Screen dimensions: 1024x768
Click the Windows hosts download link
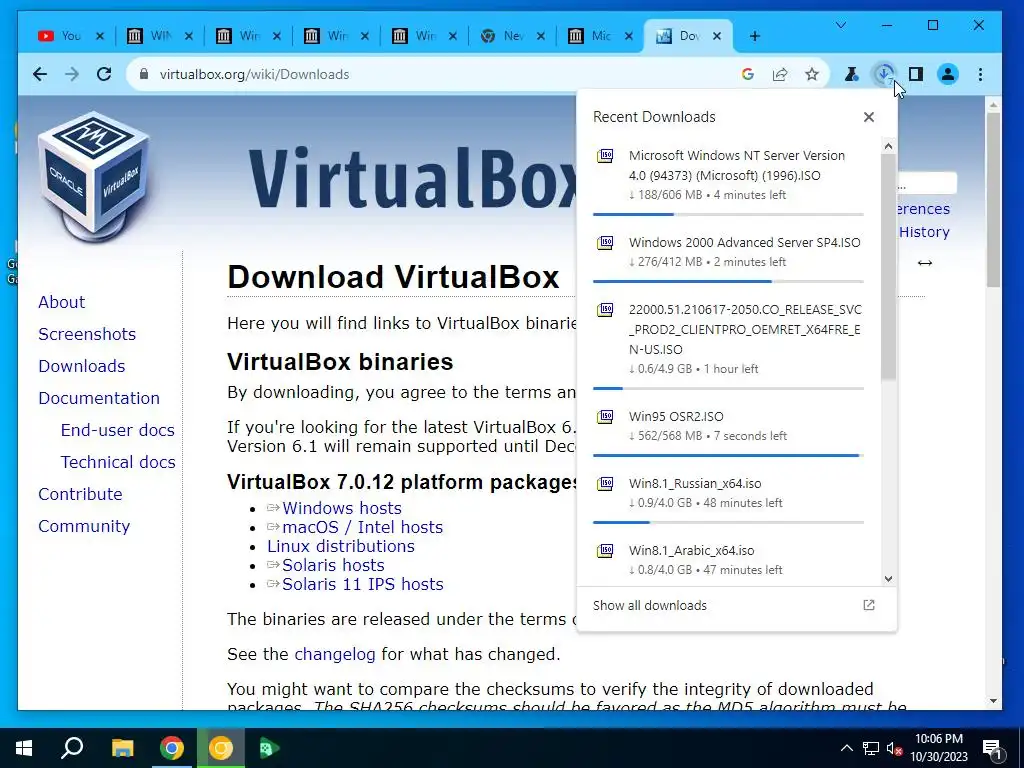pos(342,508)
